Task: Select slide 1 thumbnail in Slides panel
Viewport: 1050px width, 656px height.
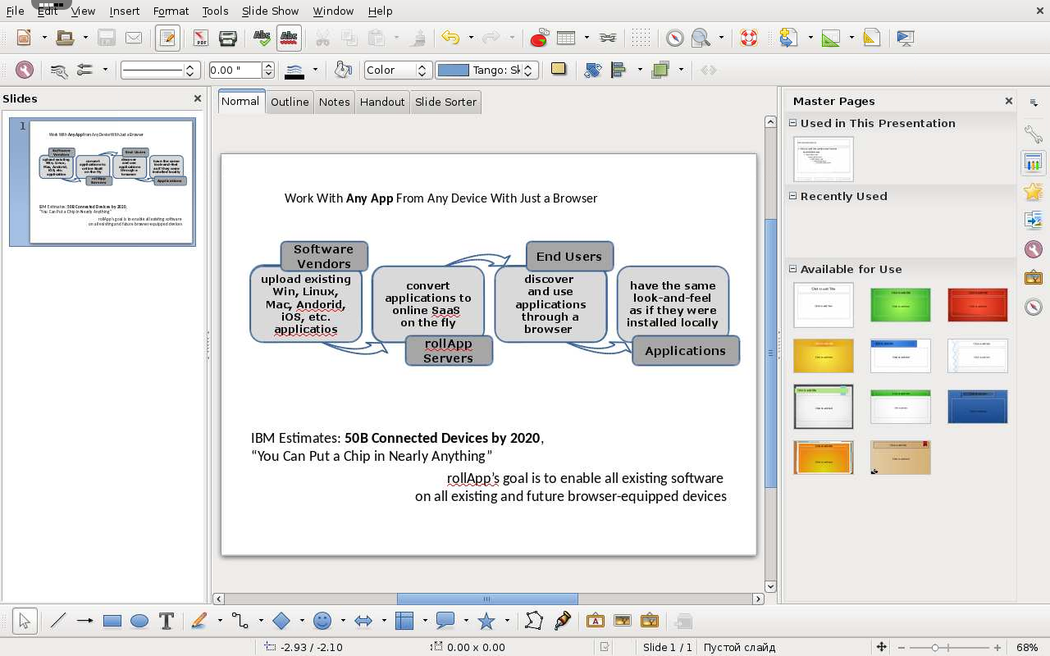Action: pos(112,181)
